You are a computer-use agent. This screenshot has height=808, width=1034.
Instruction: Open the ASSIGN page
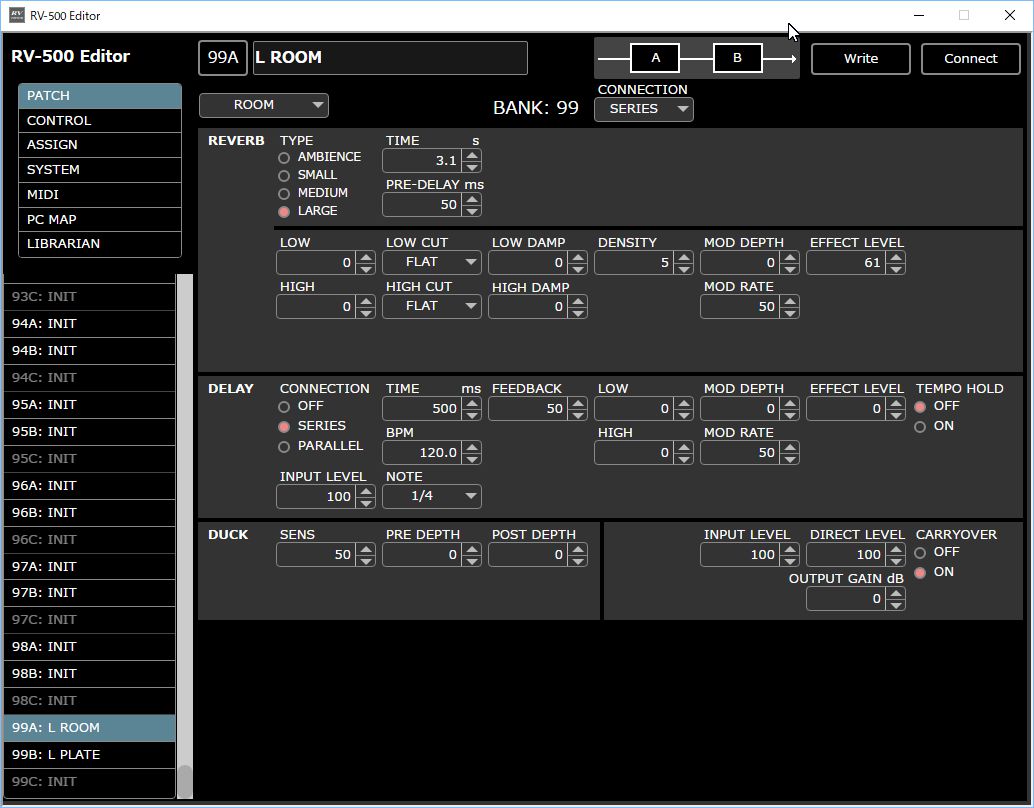click(x=100, y=145)
